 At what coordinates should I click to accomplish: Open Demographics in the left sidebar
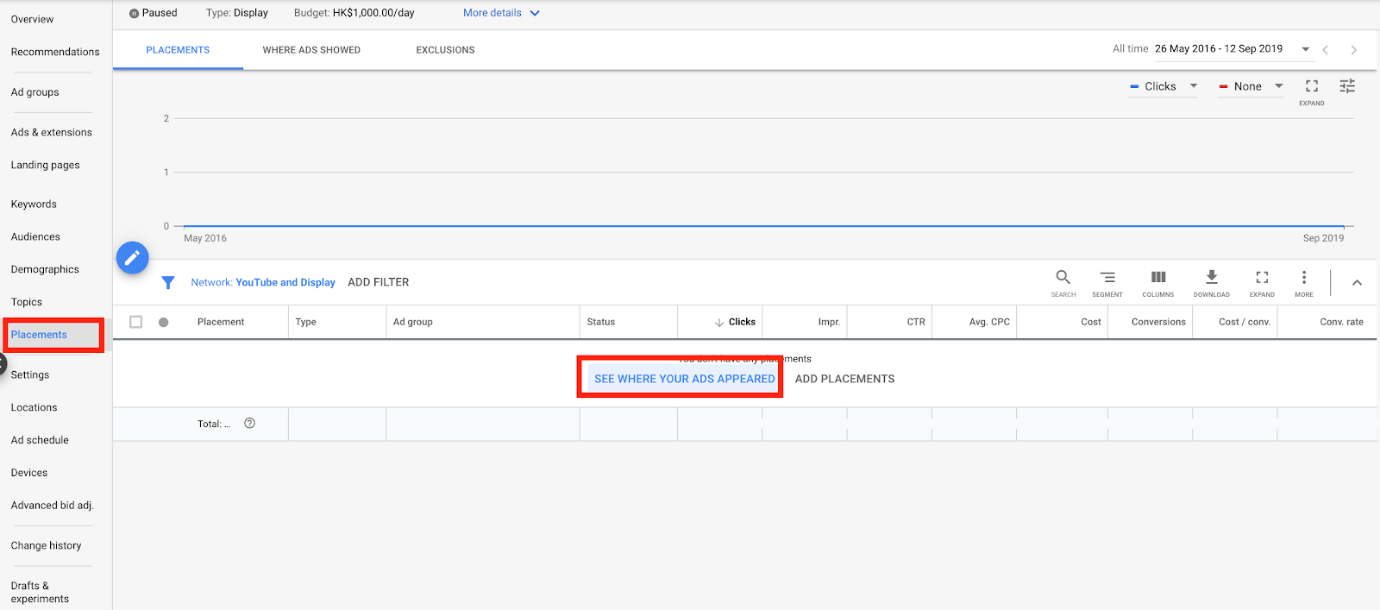pyautogui.click(x=45, y=270)
